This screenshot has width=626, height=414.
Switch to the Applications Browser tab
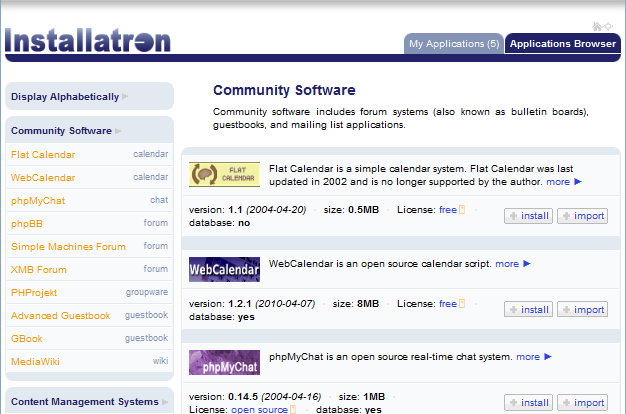563,44
